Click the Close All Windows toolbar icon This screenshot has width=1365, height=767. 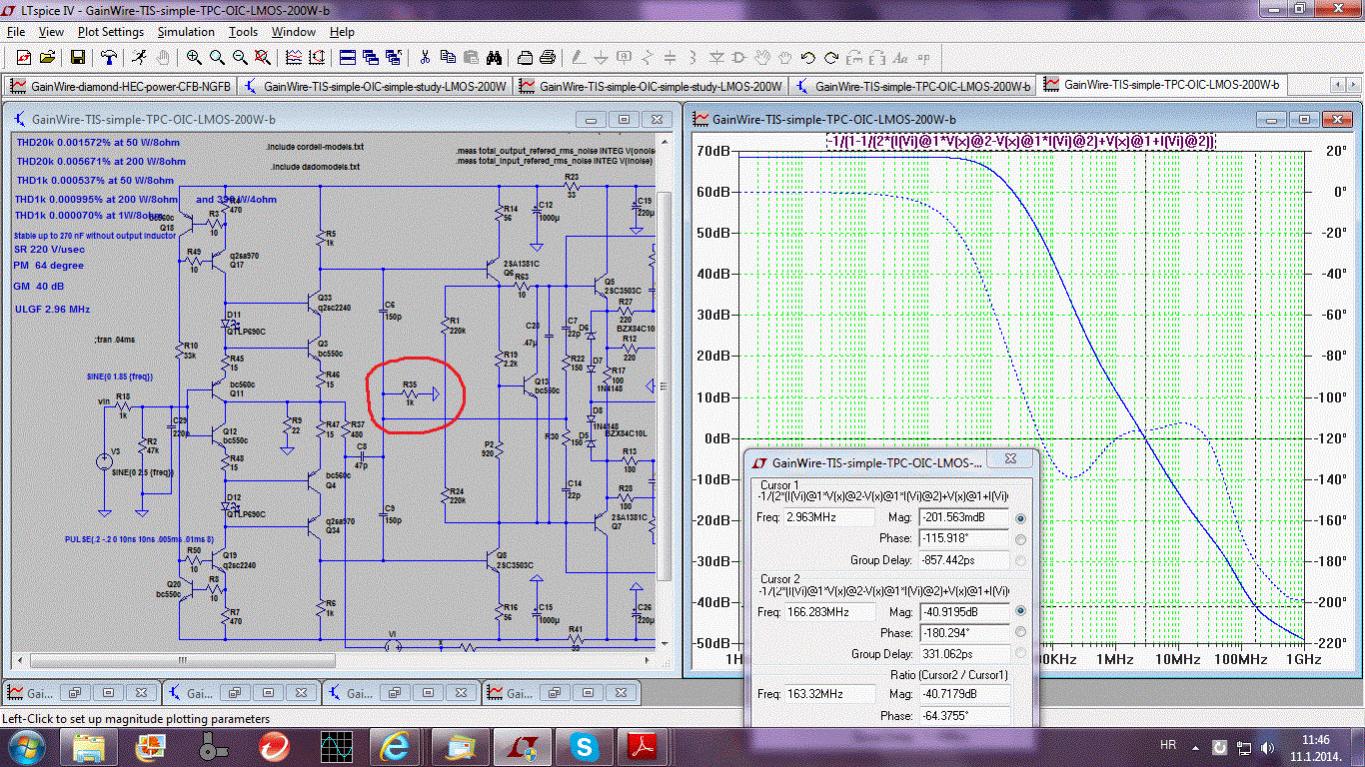point(393,57)
